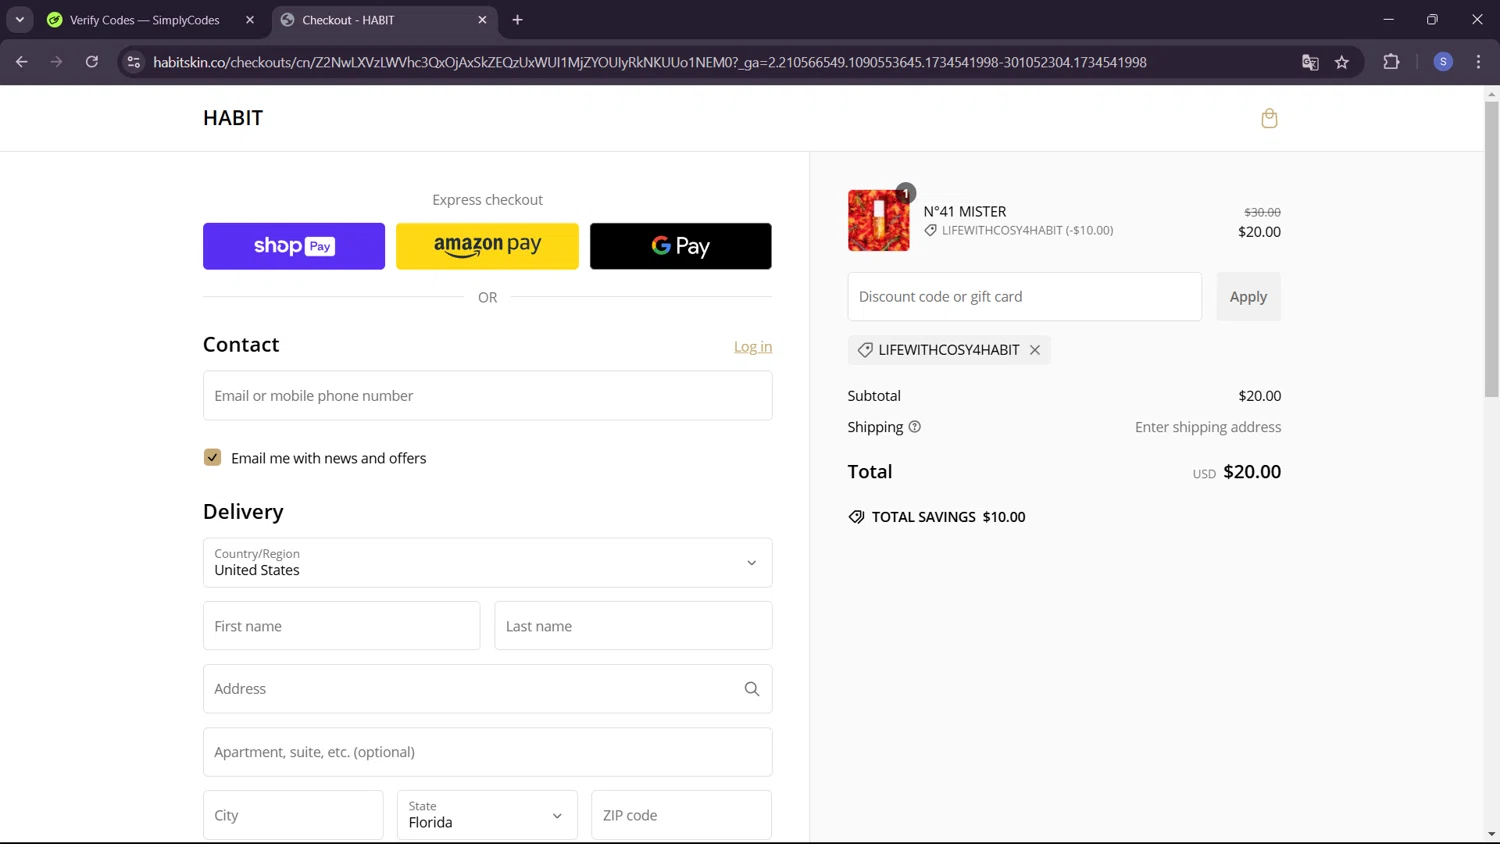Click the Subtotal $20.00 amount

tap(1259, 396)
